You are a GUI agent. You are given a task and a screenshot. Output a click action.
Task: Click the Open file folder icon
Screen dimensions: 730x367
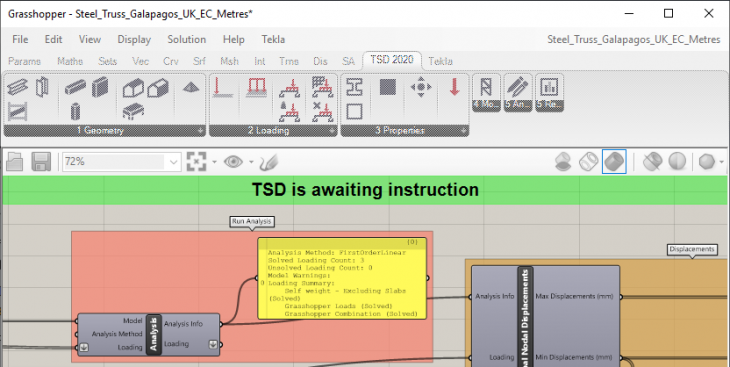[x=14, y=162]
